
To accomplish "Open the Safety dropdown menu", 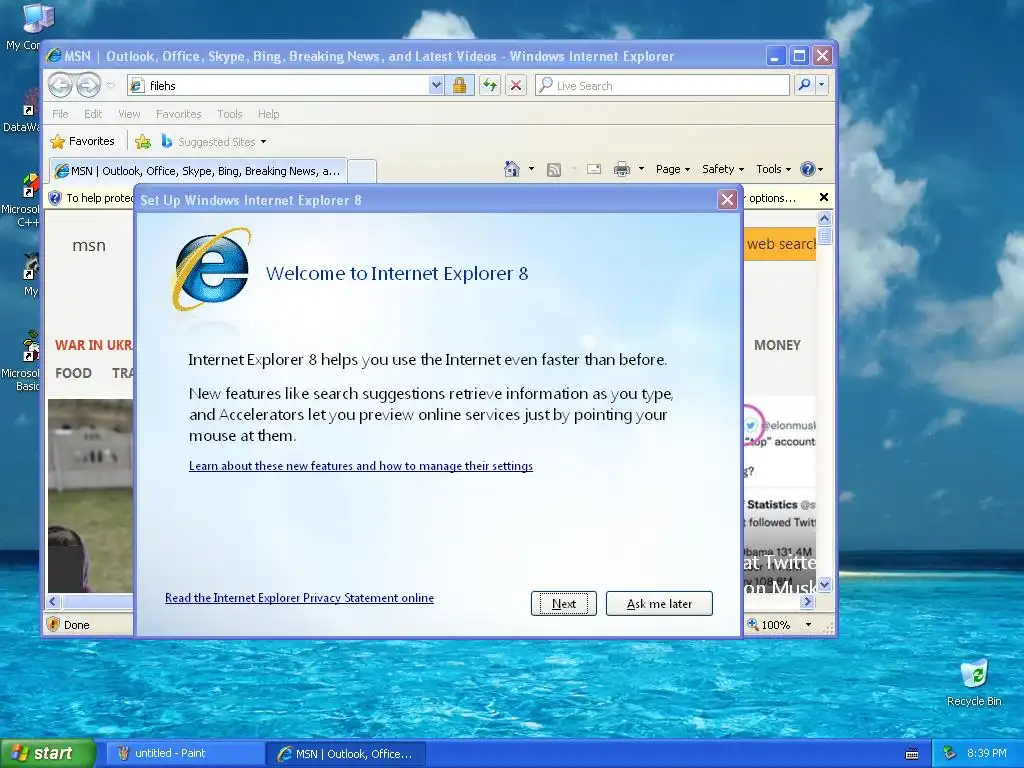I will pyautogui.click(x=723, y=169).
